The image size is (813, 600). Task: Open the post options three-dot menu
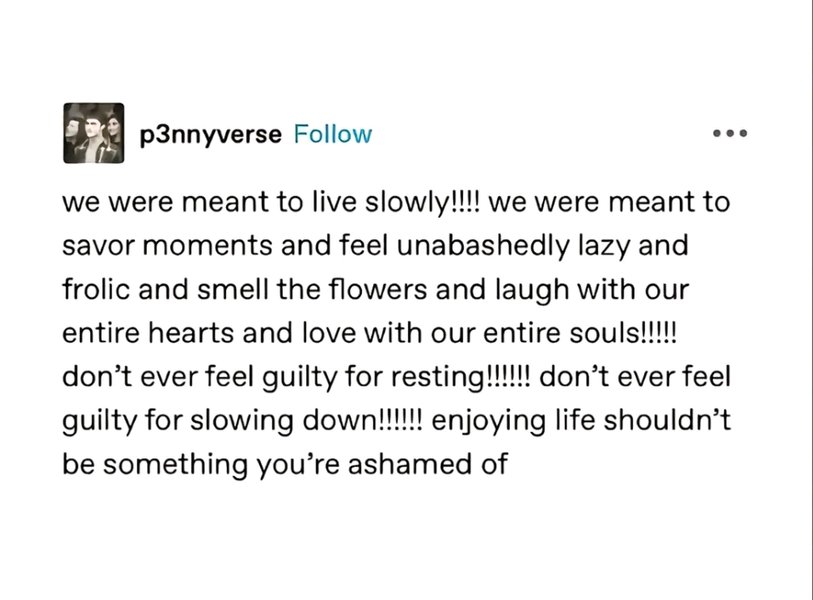point(730,133)
